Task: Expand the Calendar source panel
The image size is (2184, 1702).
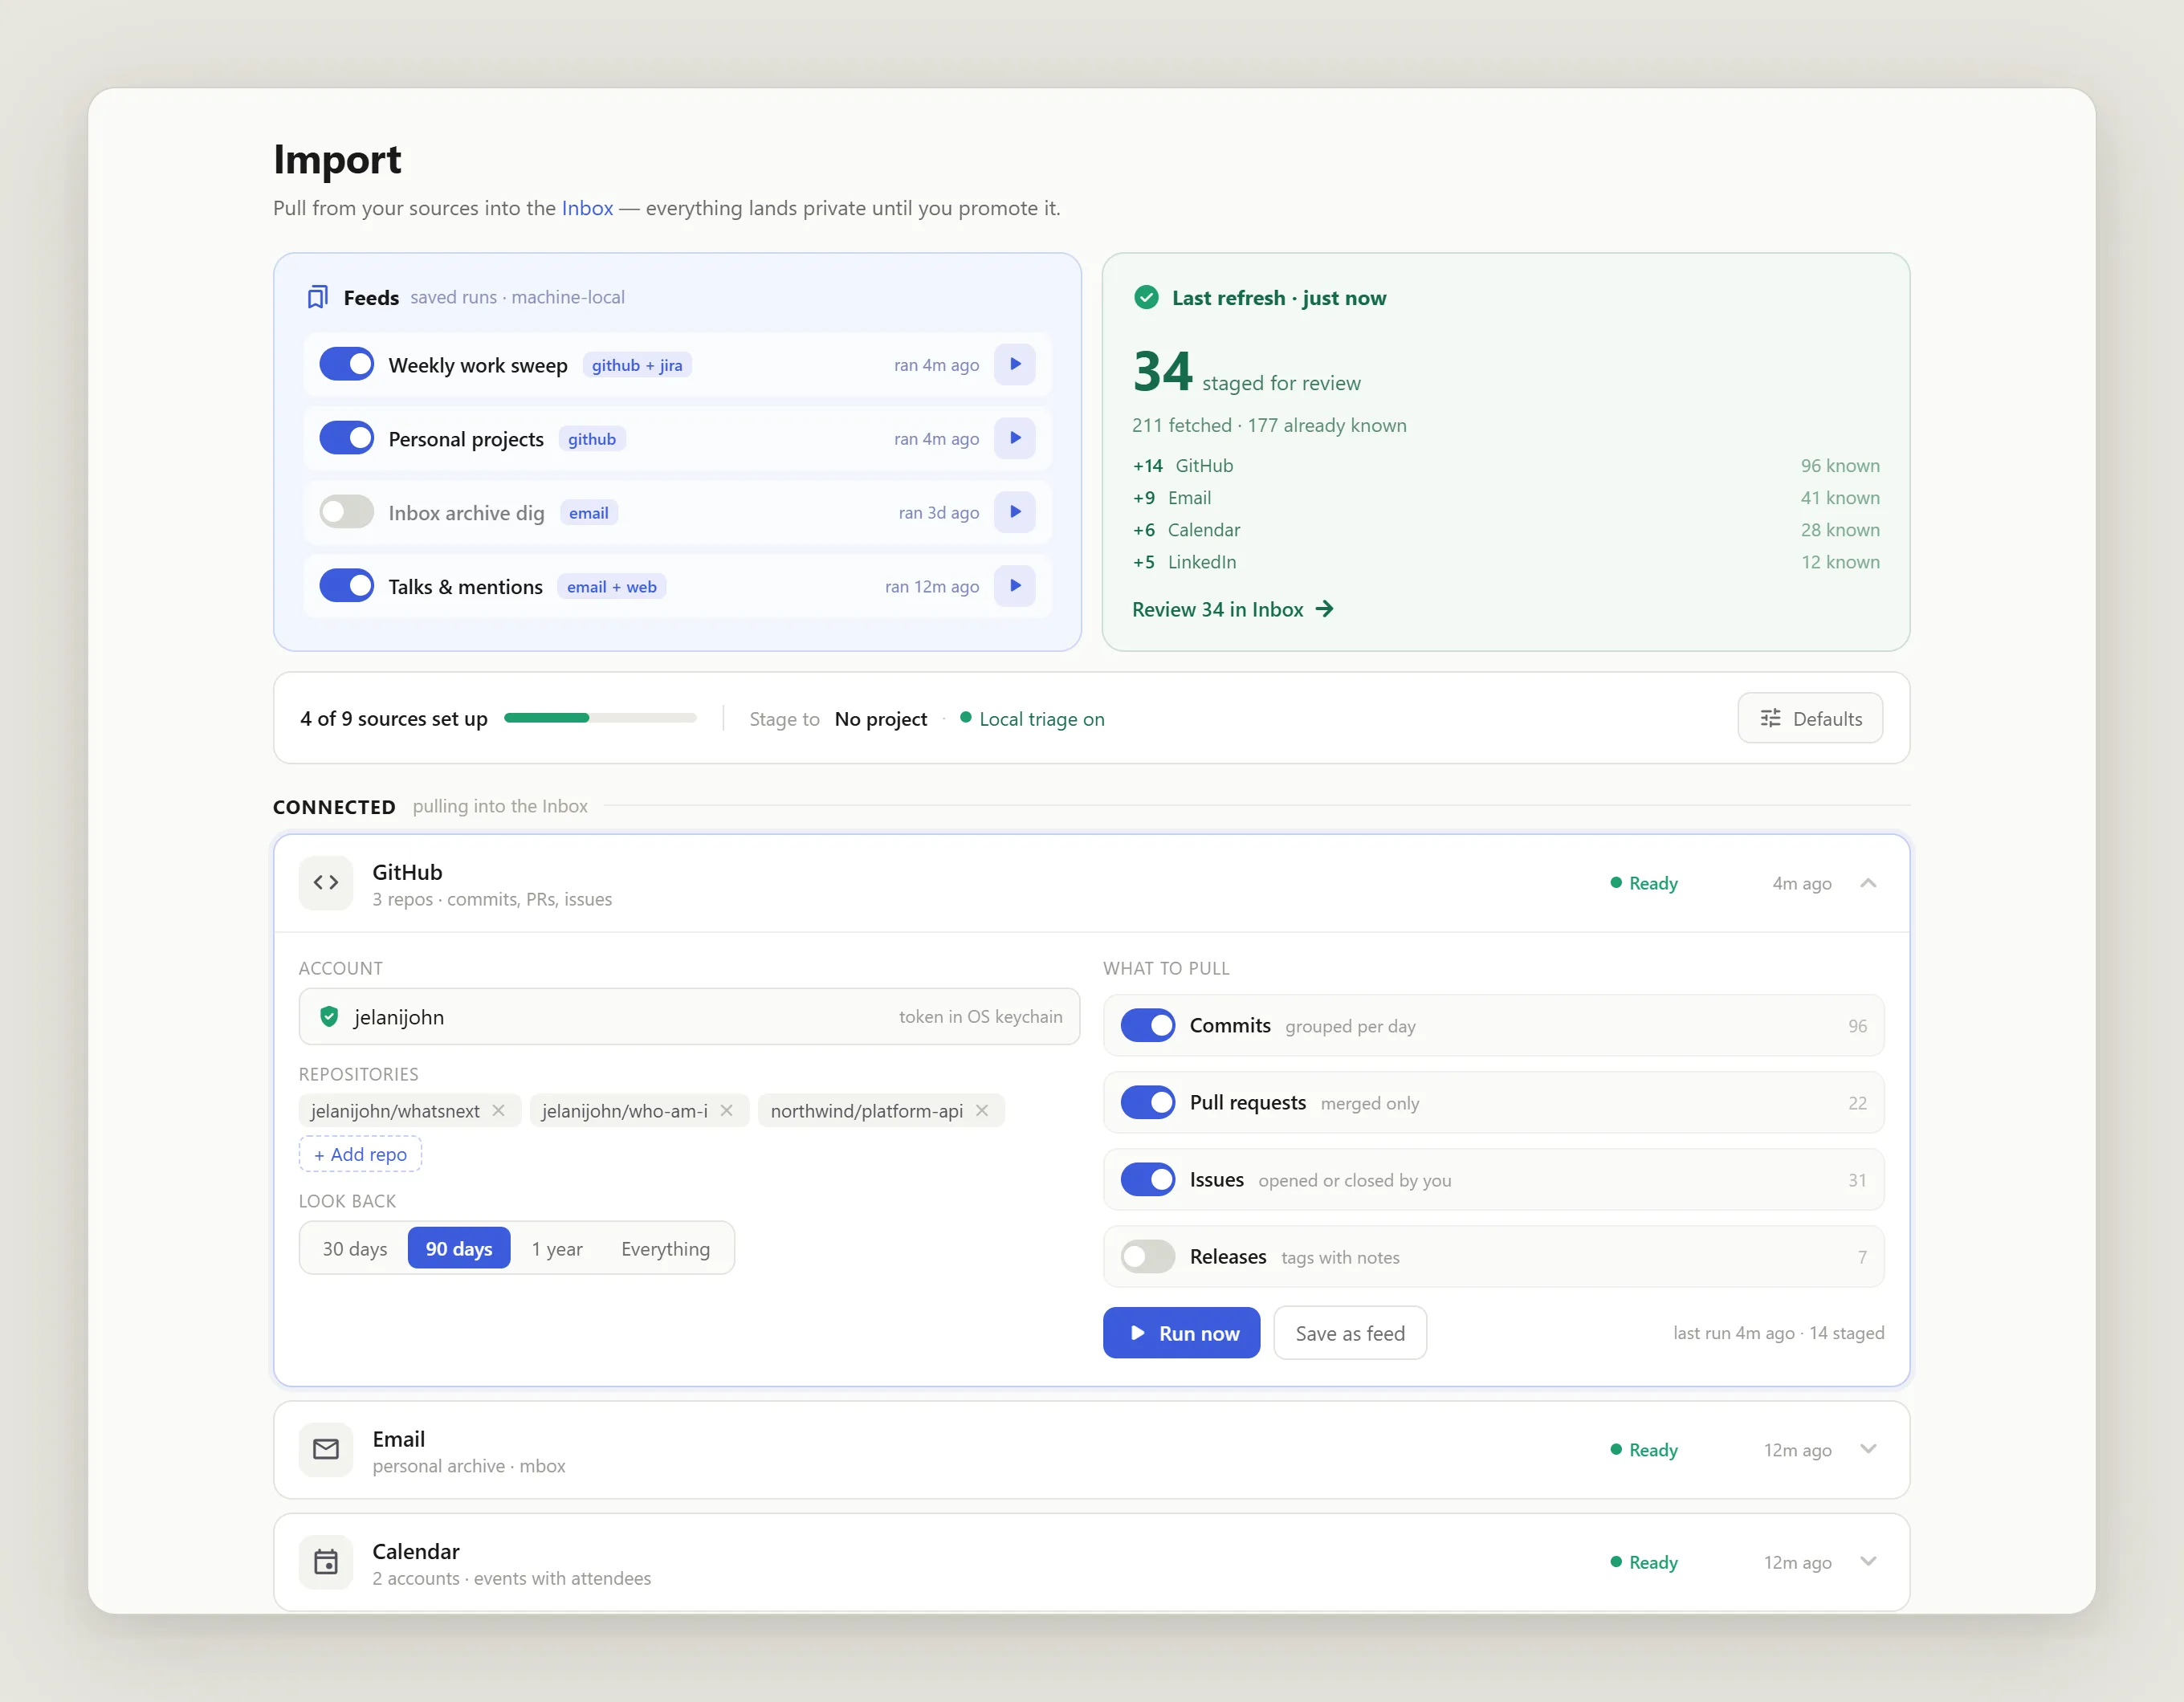Action: point(1868,1562)
